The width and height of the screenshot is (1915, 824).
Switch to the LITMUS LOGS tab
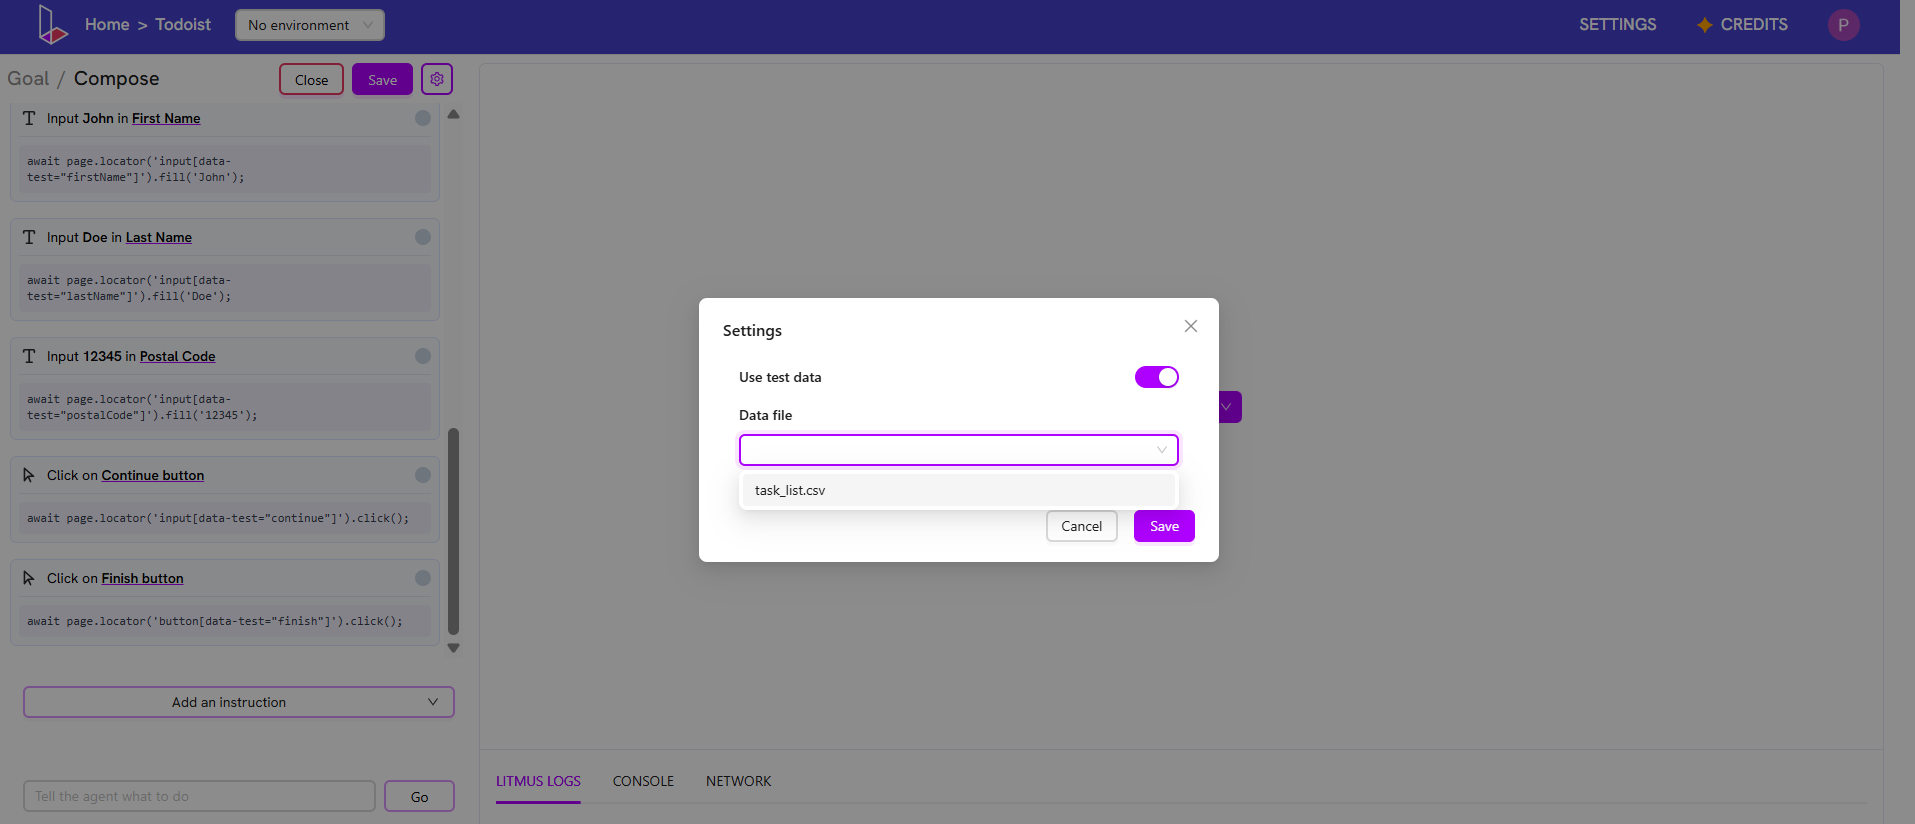(538, 781)
